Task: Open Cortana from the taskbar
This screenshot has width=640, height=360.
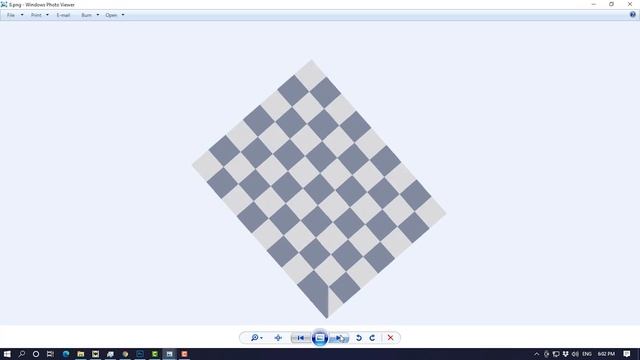Action: click(36, 354)
